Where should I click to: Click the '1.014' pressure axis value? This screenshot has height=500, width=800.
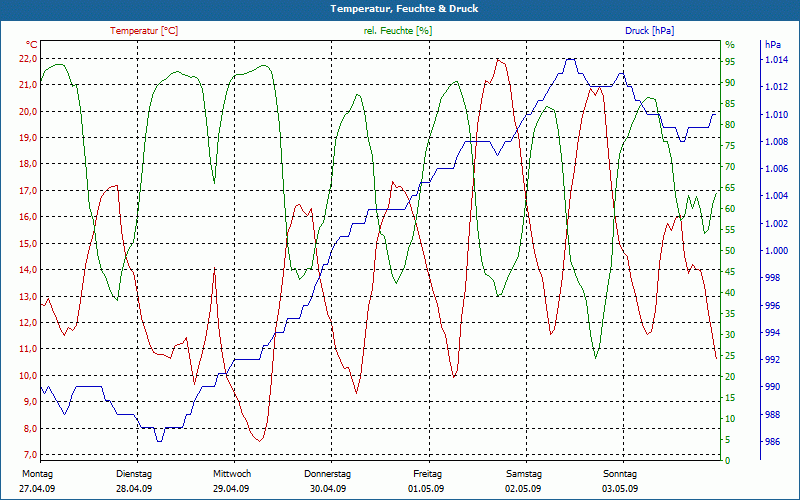click(776, 60)
